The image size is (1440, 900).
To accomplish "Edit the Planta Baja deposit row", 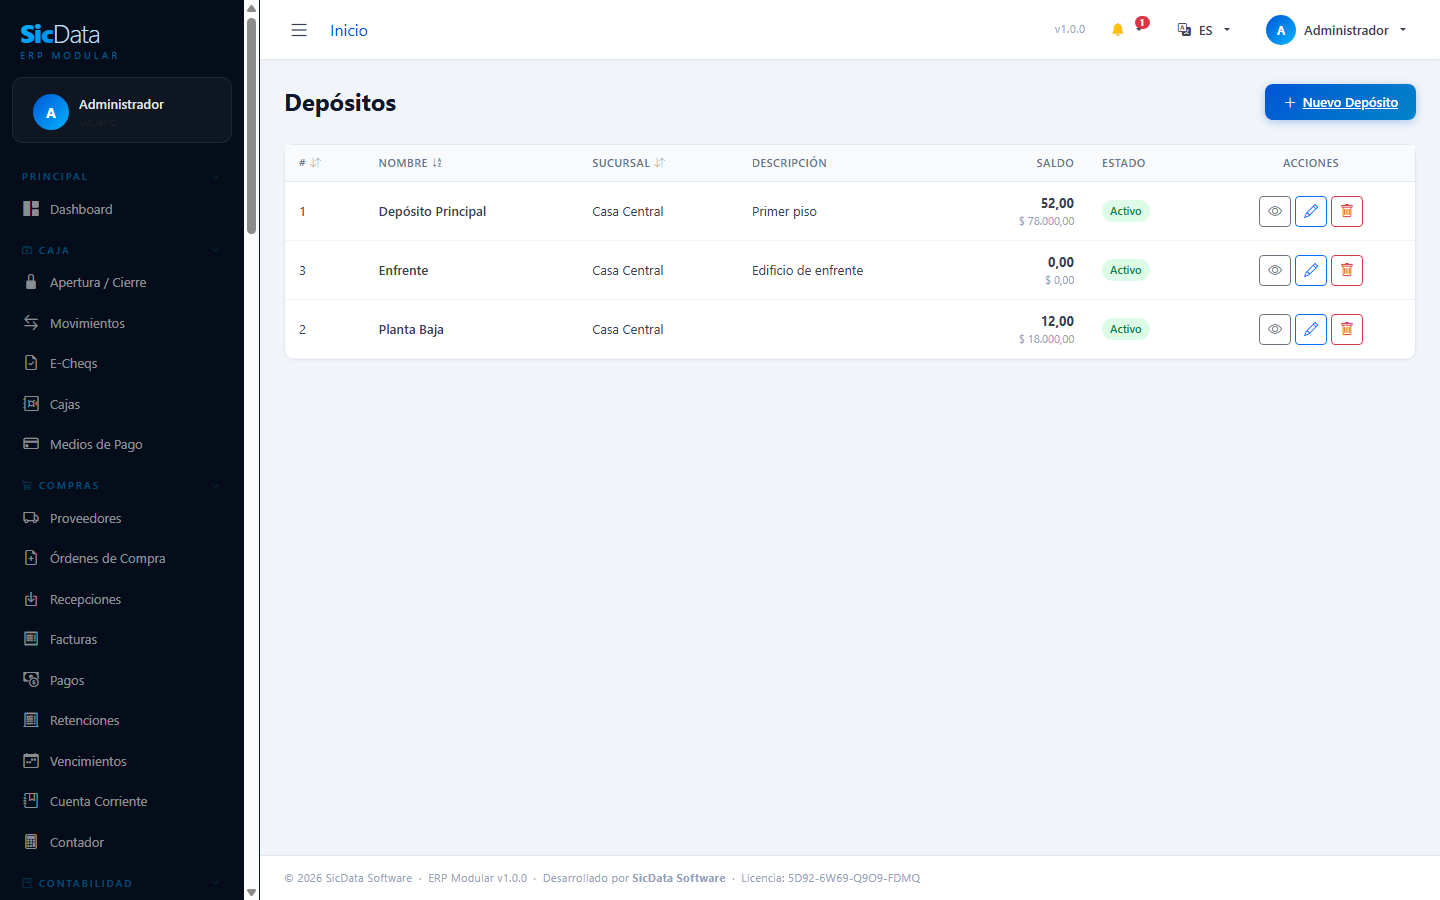I will coord(1311,329).
